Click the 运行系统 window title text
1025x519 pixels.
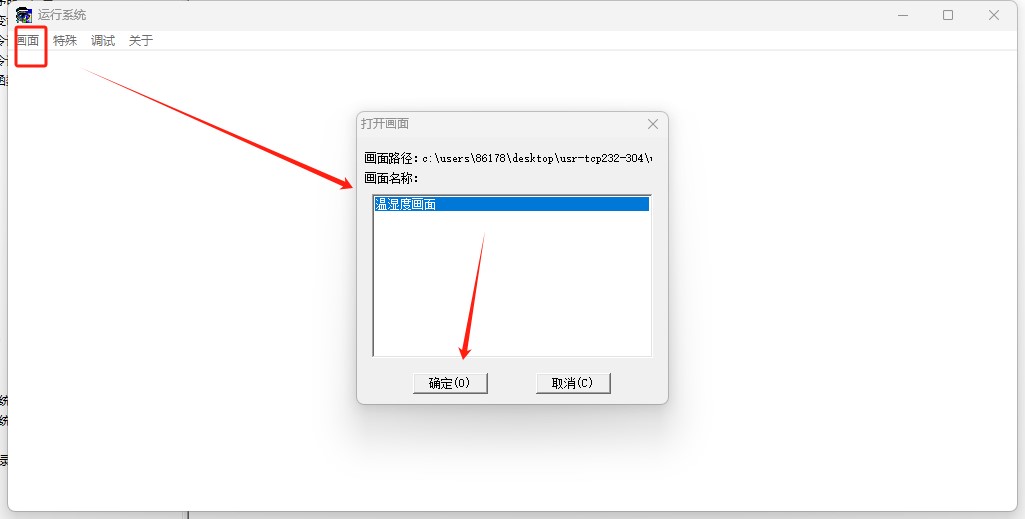click(x=62, y=15)
